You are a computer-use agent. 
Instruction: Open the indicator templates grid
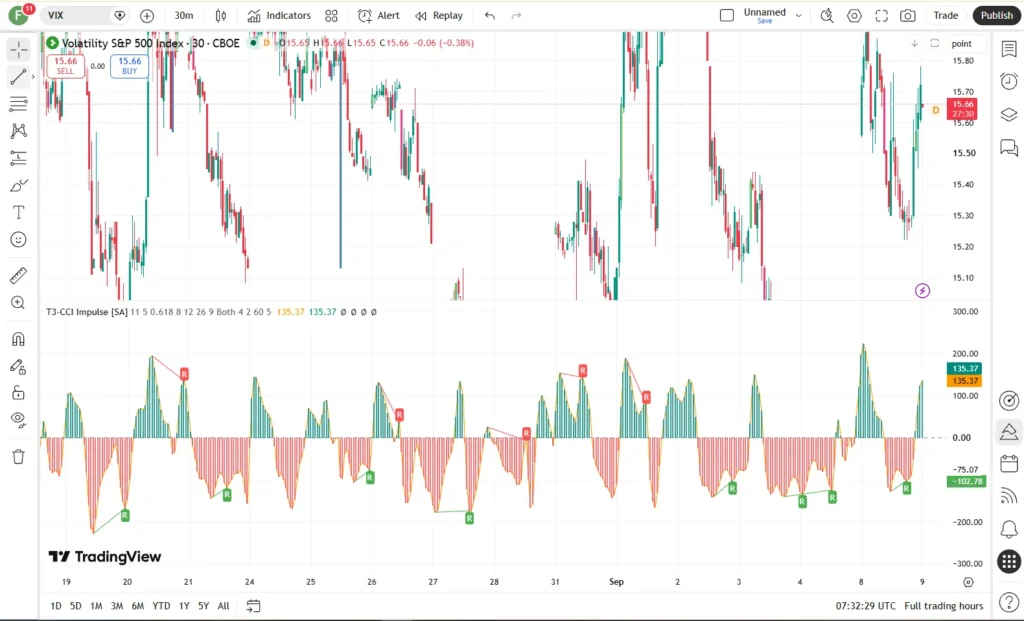332,16
